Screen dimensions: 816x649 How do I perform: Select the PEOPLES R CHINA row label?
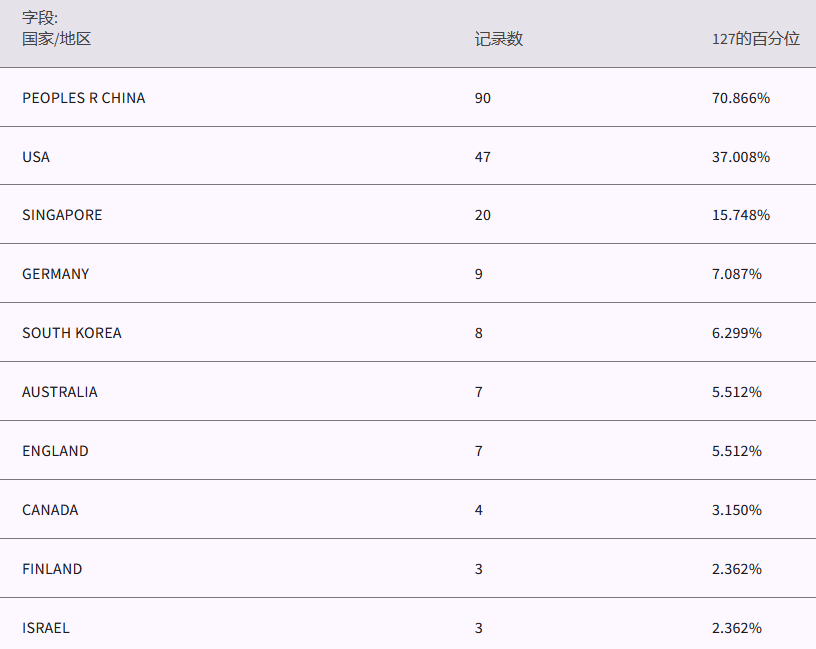click(x=84, y=98)
